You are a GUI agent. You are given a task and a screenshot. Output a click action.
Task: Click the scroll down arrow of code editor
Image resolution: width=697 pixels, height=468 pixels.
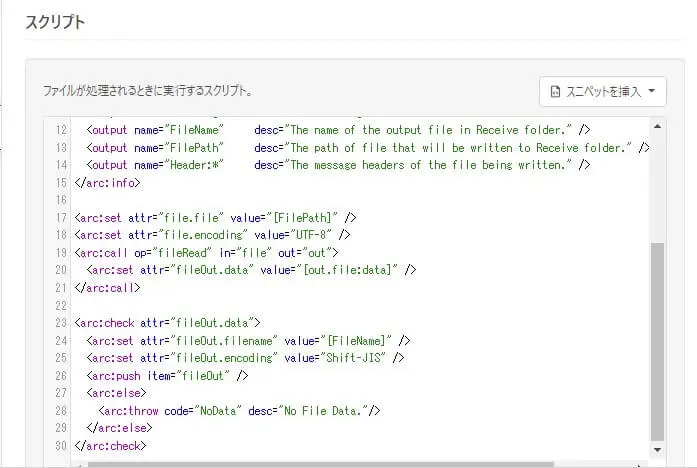[x=657, y=450]
